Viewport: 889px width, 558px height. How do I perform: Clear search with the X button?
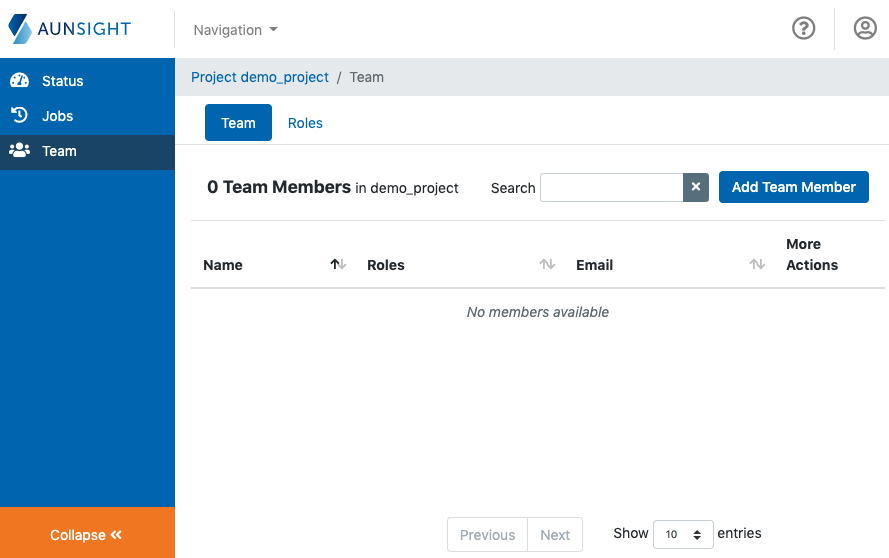[696, 187]
